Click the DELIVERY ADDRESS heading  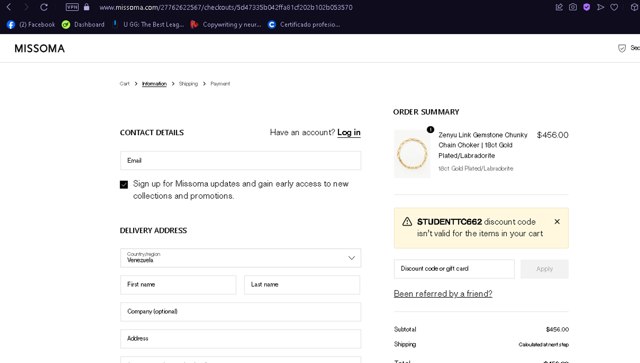click(x=153, y=230)
